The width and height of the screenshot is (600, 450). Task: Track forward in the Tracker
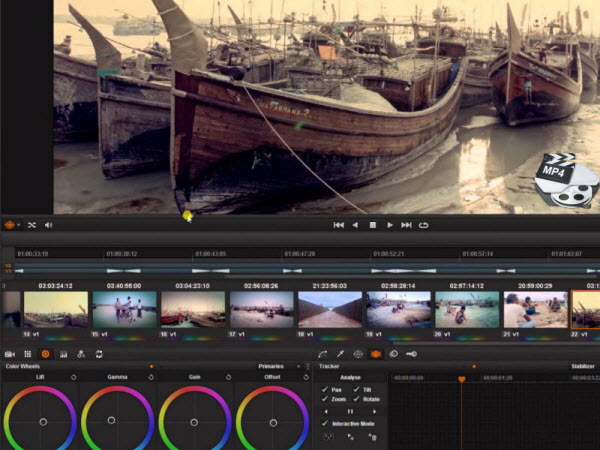374,412
